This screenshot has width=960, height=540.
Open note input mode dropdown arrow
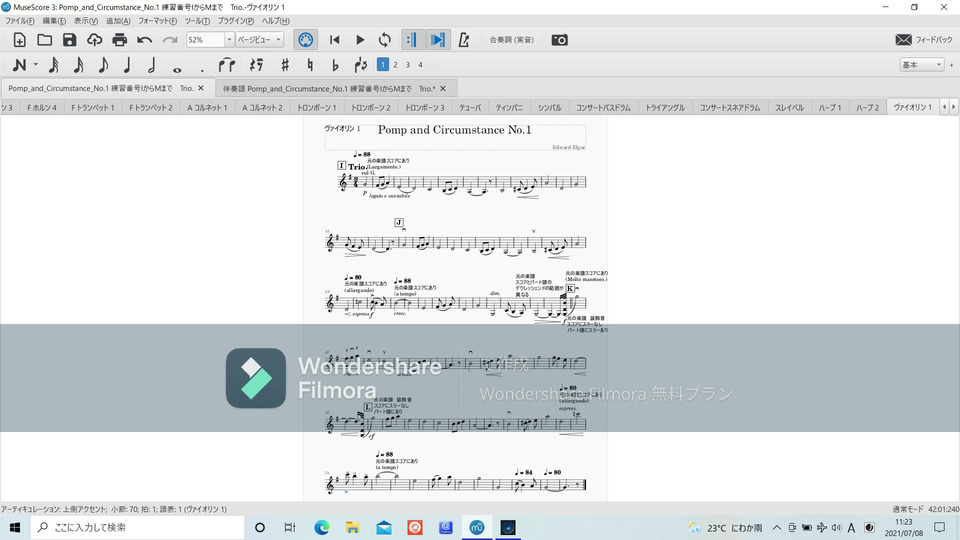[36, 65]
